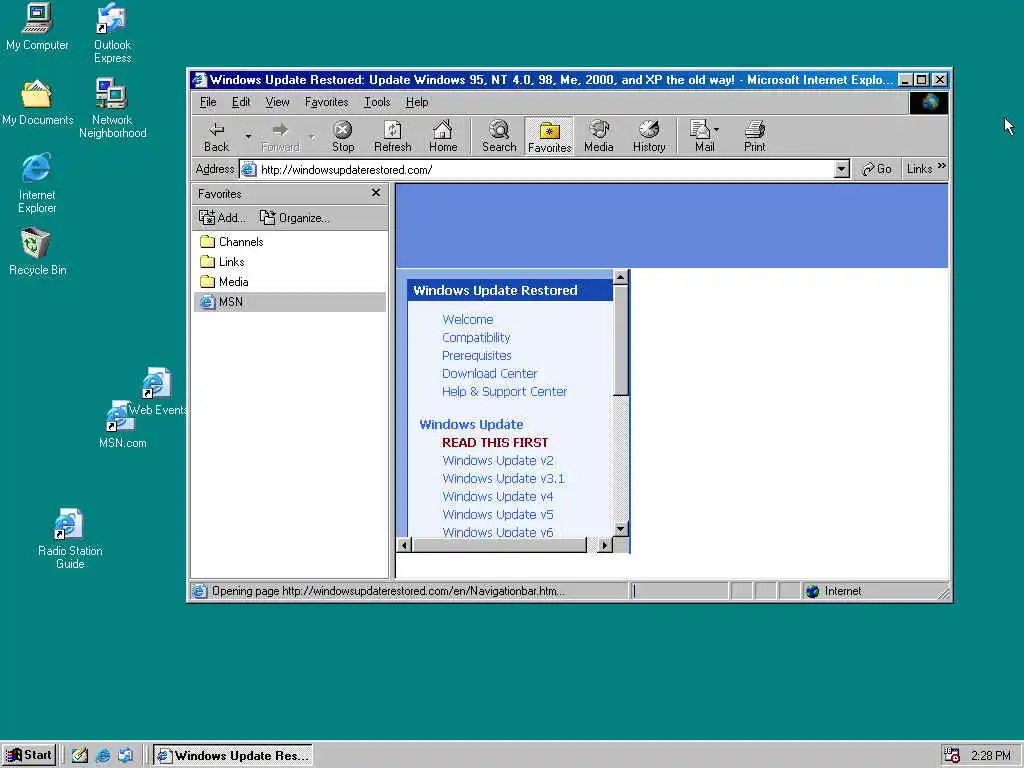Screen dimensions: 1024x768
Task: Click the navigation frame scroll-left arrow
Action: click(x=404, y=545)
